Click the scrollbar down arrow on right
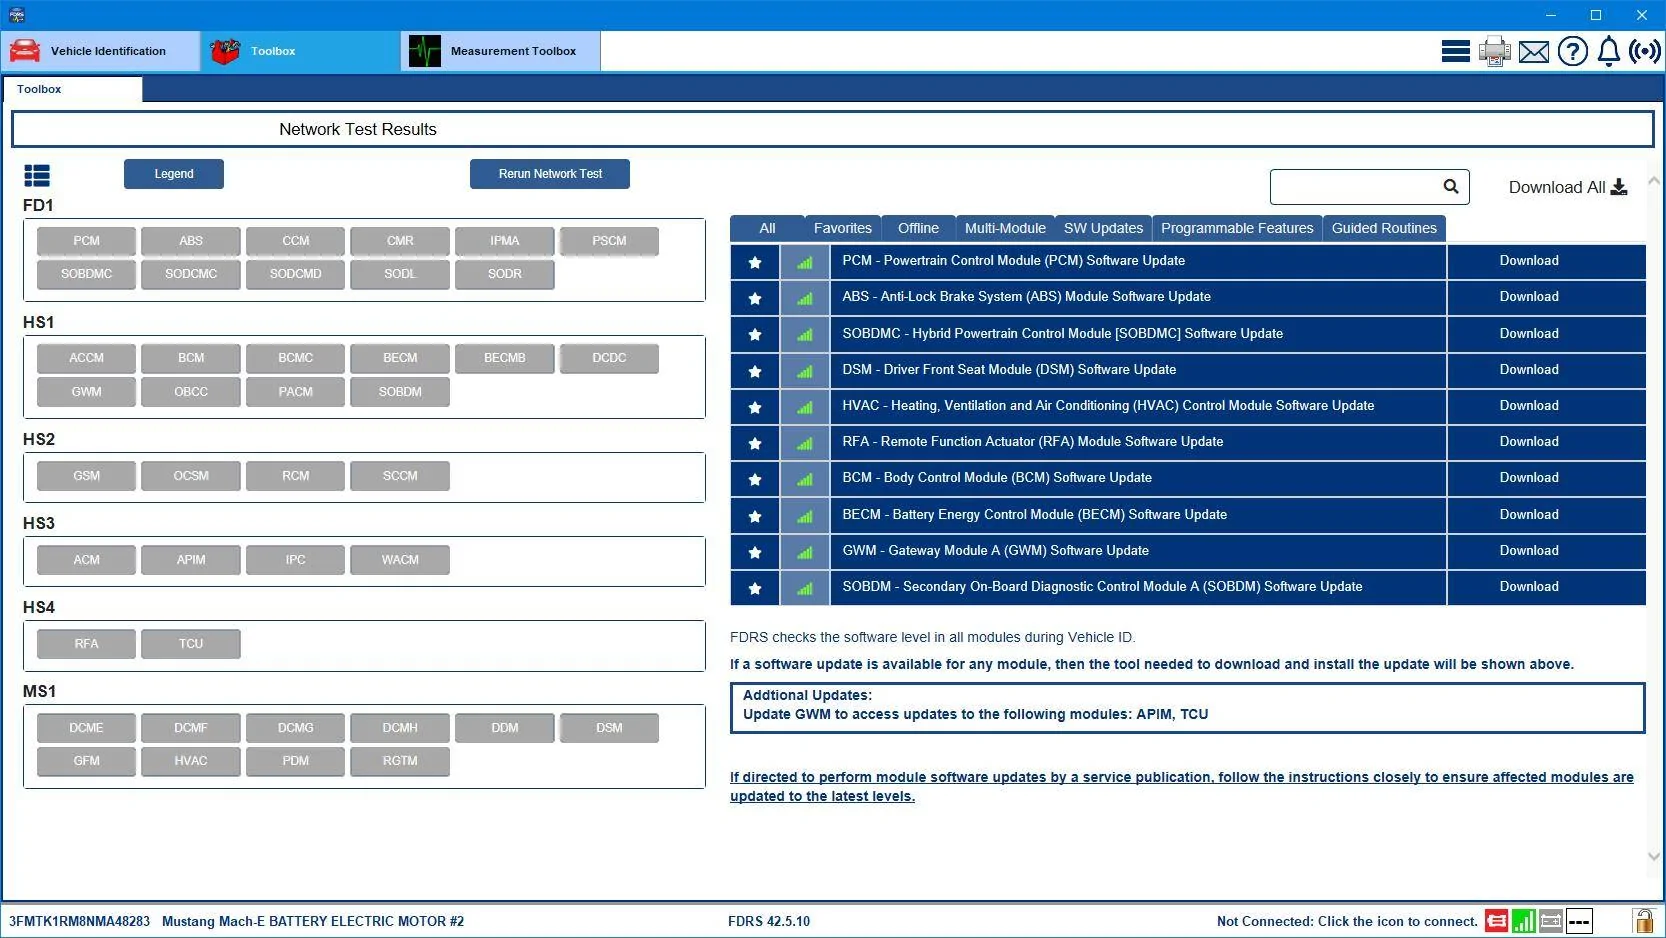The width and height of the screenshot is (1666, 938). (x=1654, y=856)
